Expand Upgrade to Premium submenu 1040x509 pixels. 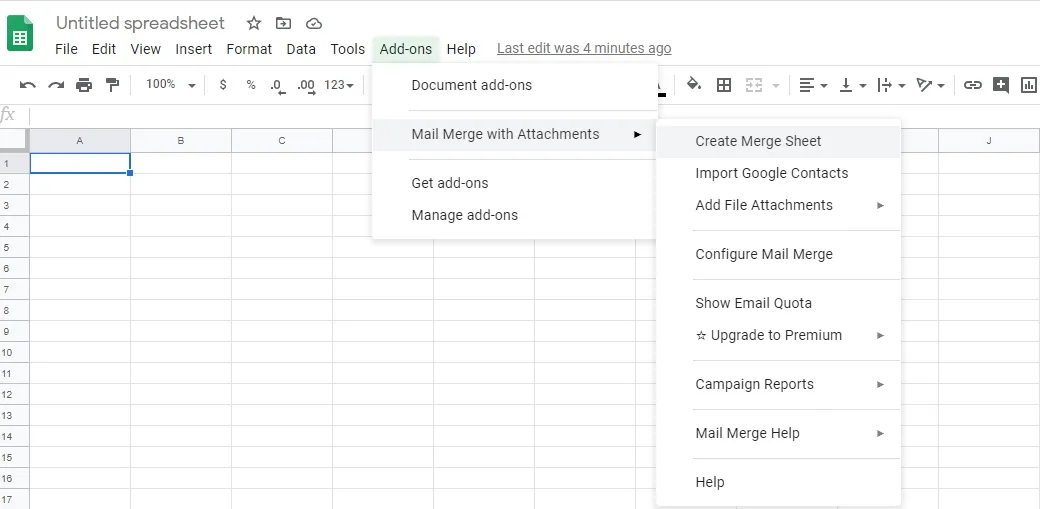click(x=880, y=336)
